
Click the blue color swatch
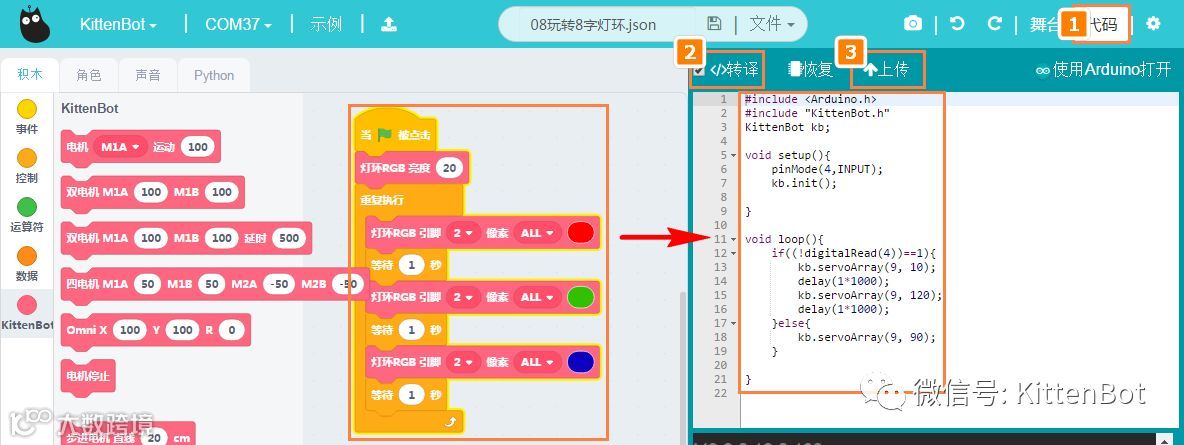pyautogui.click(x=580, y=362)
